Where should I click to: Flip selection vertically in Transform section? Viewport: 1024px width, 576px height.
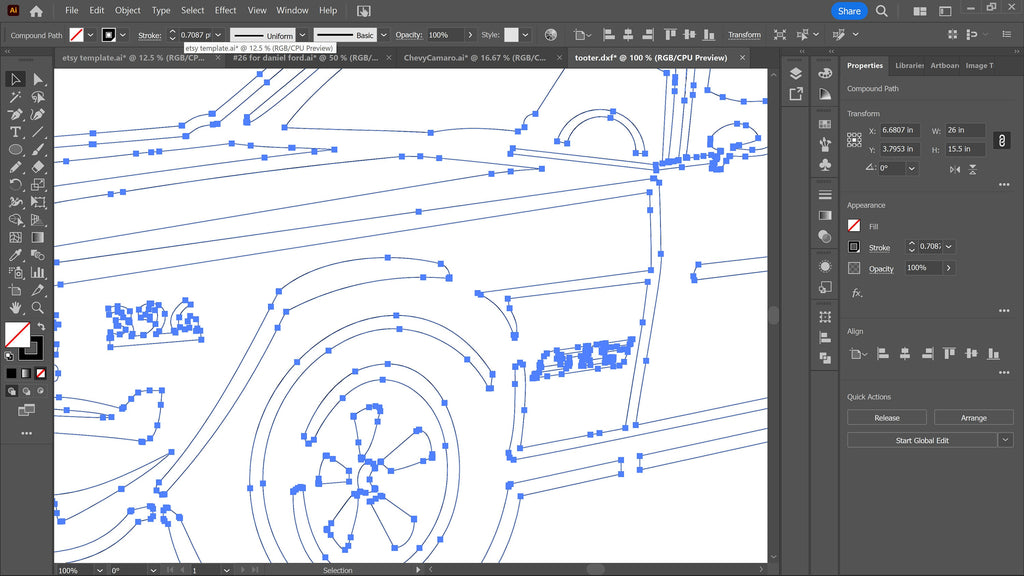click(x=972, y=169)
